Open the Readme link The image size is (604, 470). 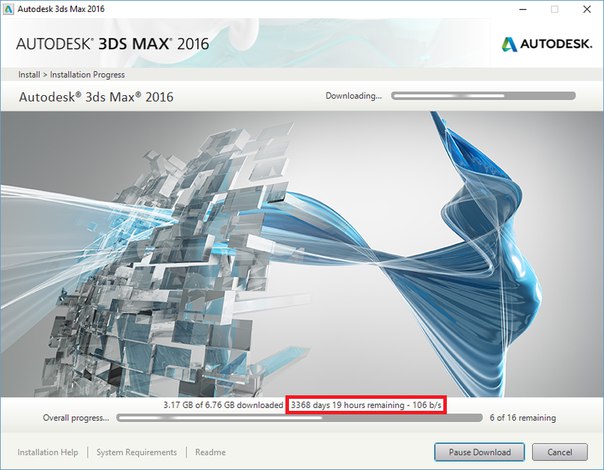tap(210, 453)
